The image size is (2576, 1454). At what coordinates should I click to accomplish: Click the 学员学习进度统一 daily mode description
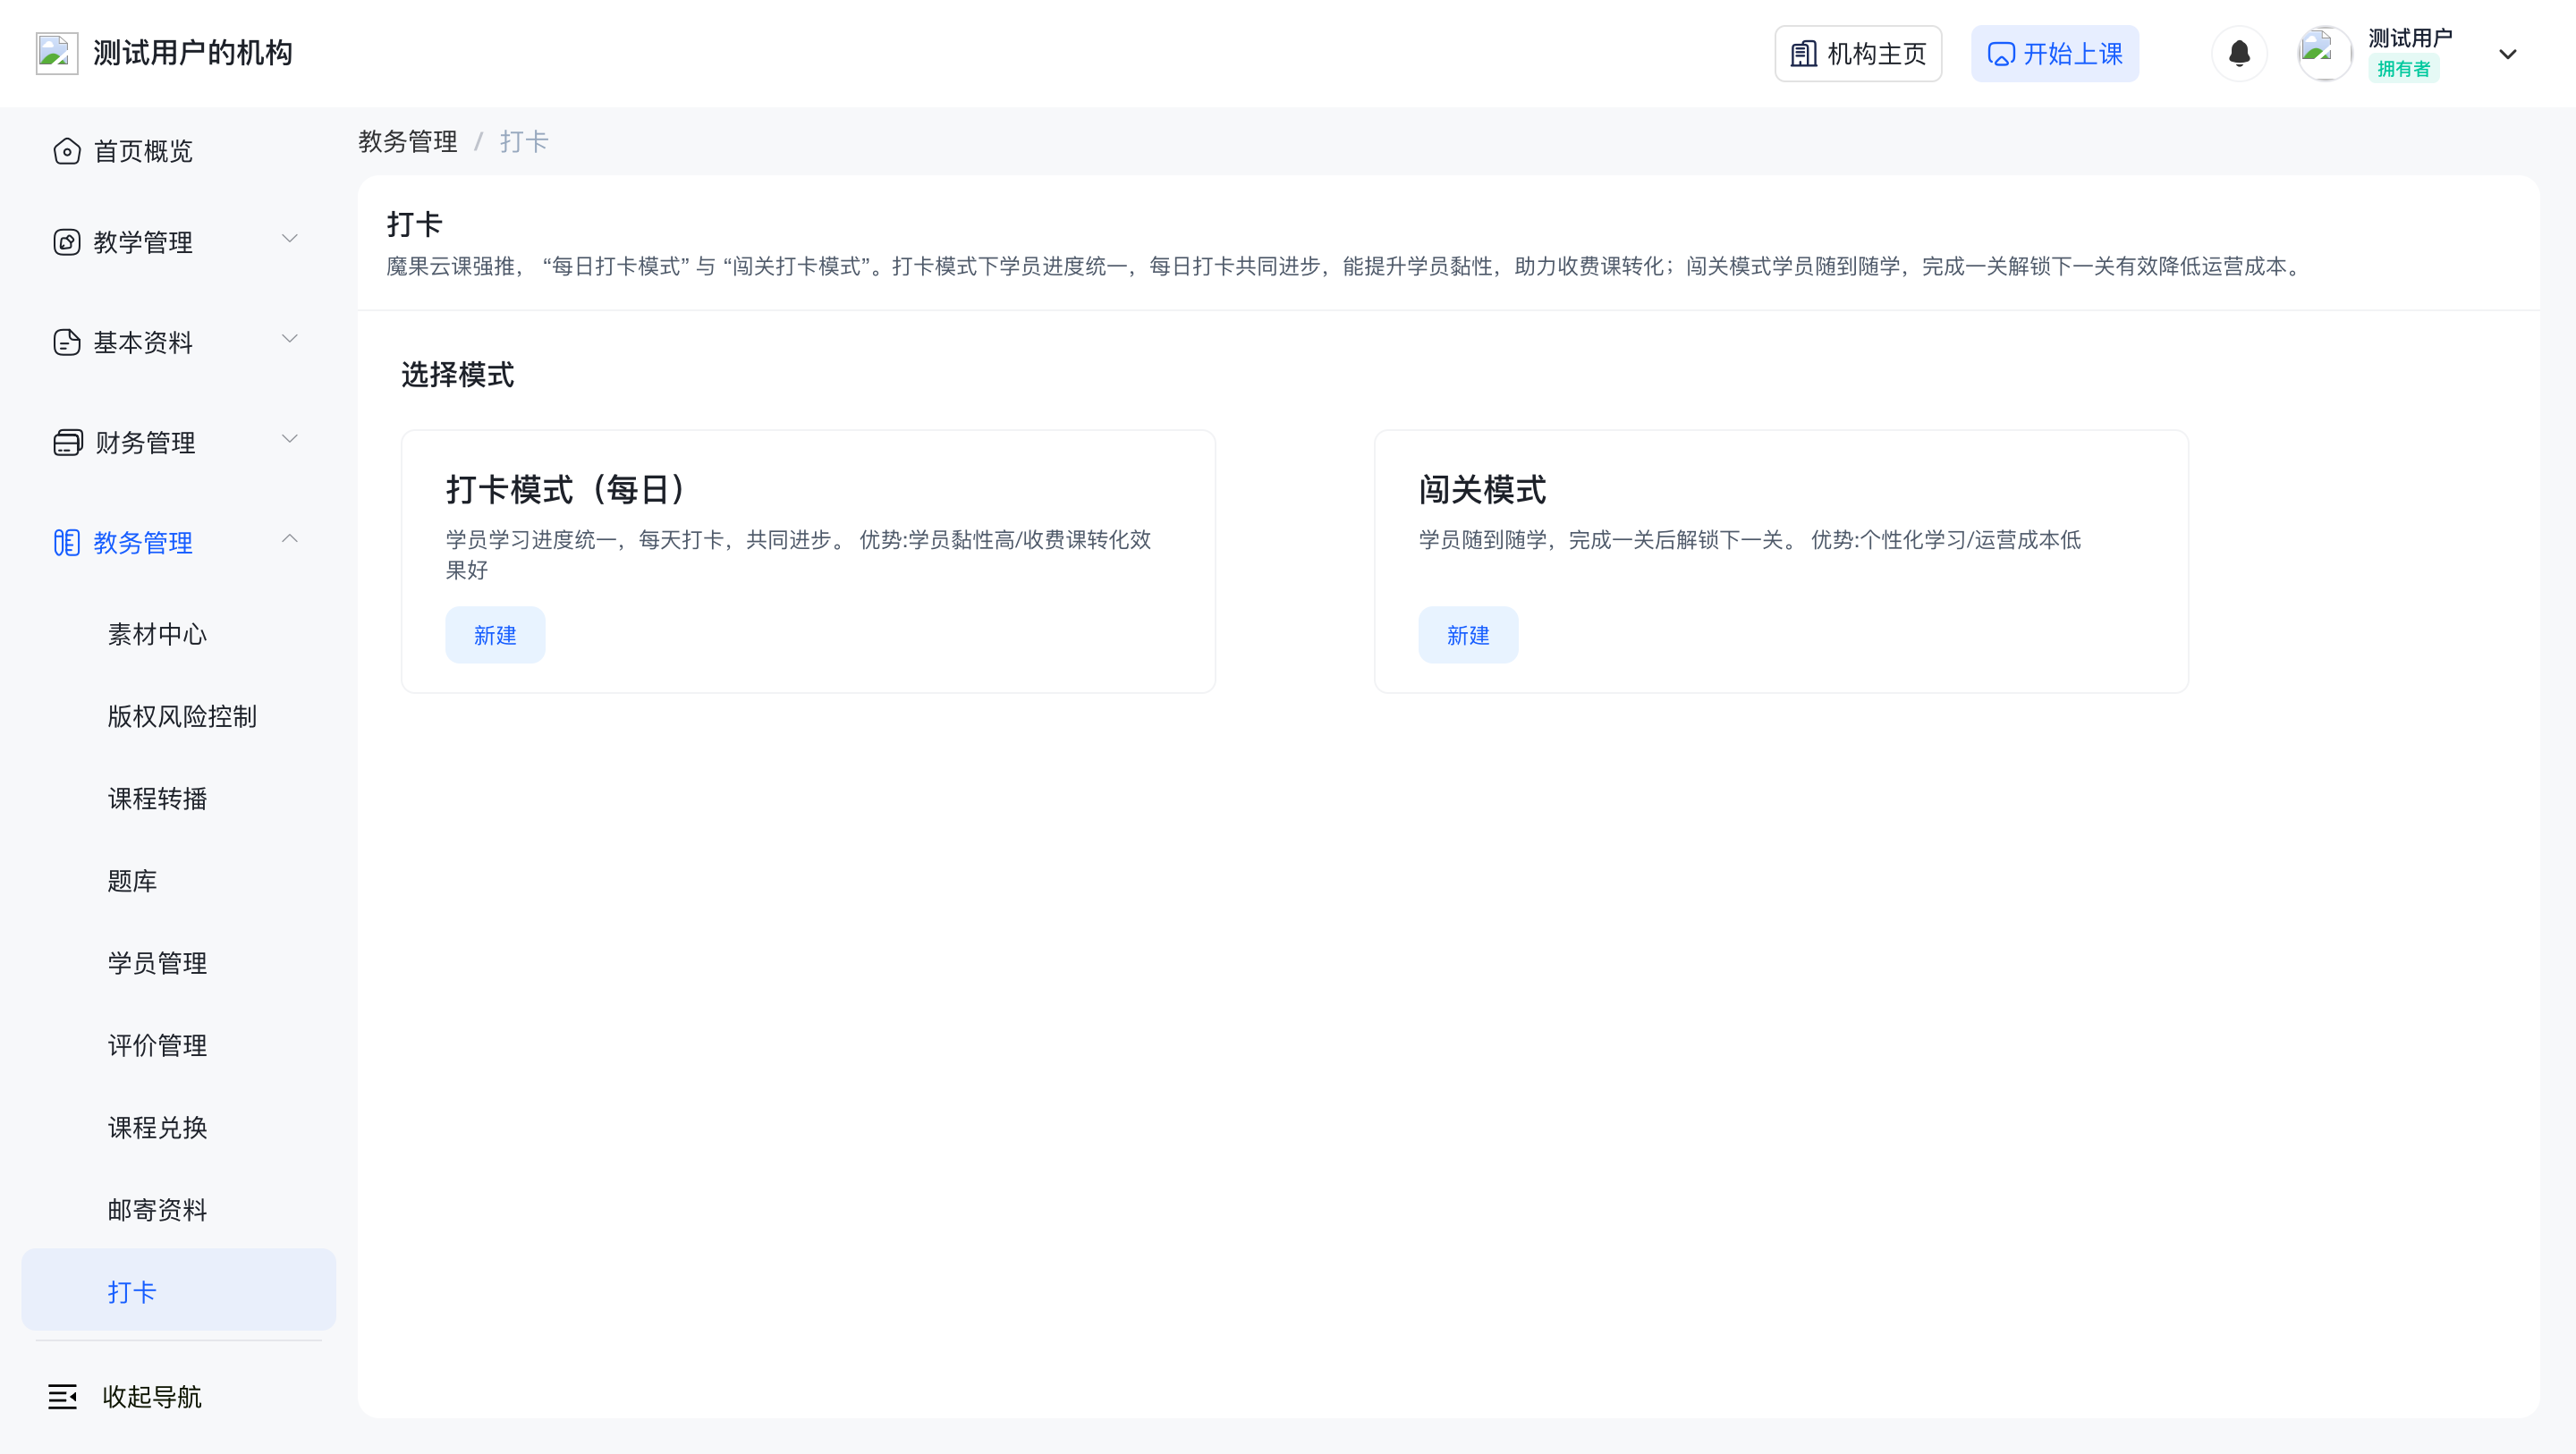[798, 554]
